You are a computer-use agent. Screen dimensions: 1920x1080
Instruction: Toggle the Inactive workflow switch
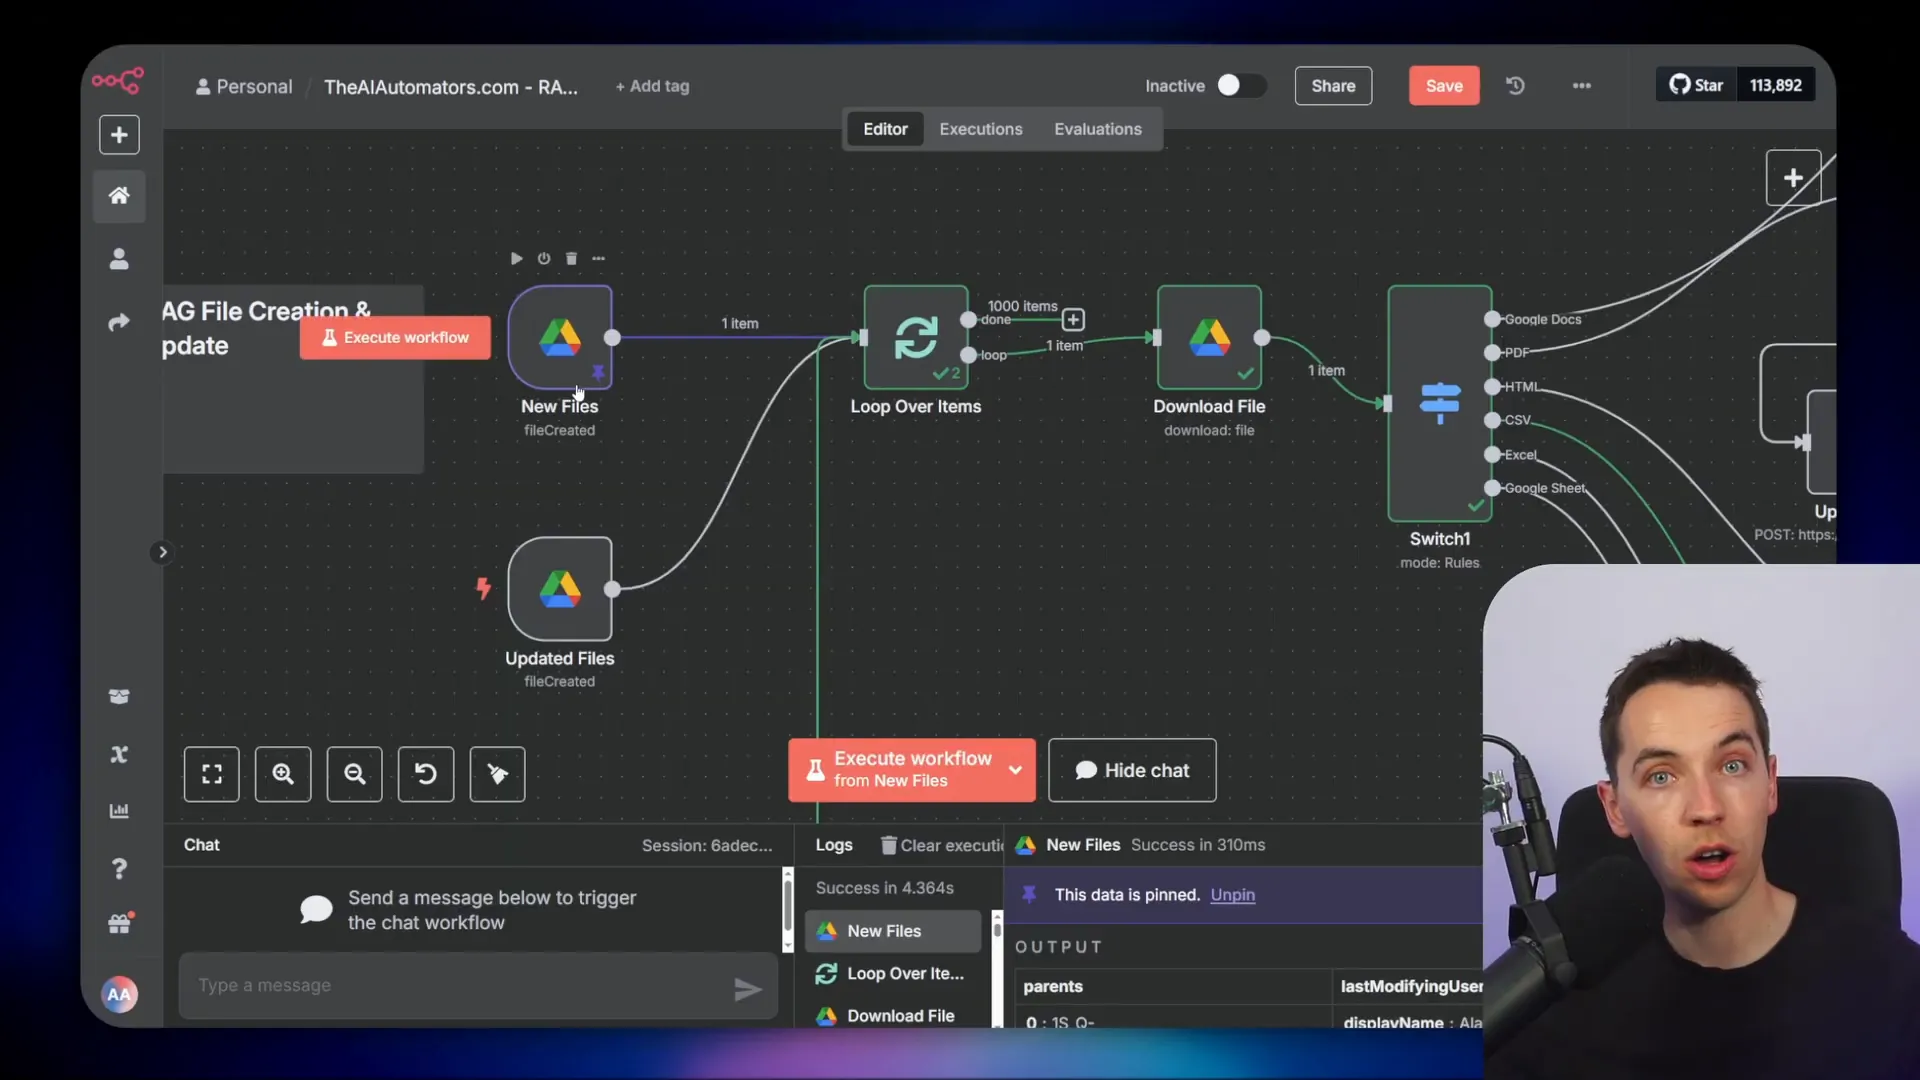click(x=1240, y=86)
